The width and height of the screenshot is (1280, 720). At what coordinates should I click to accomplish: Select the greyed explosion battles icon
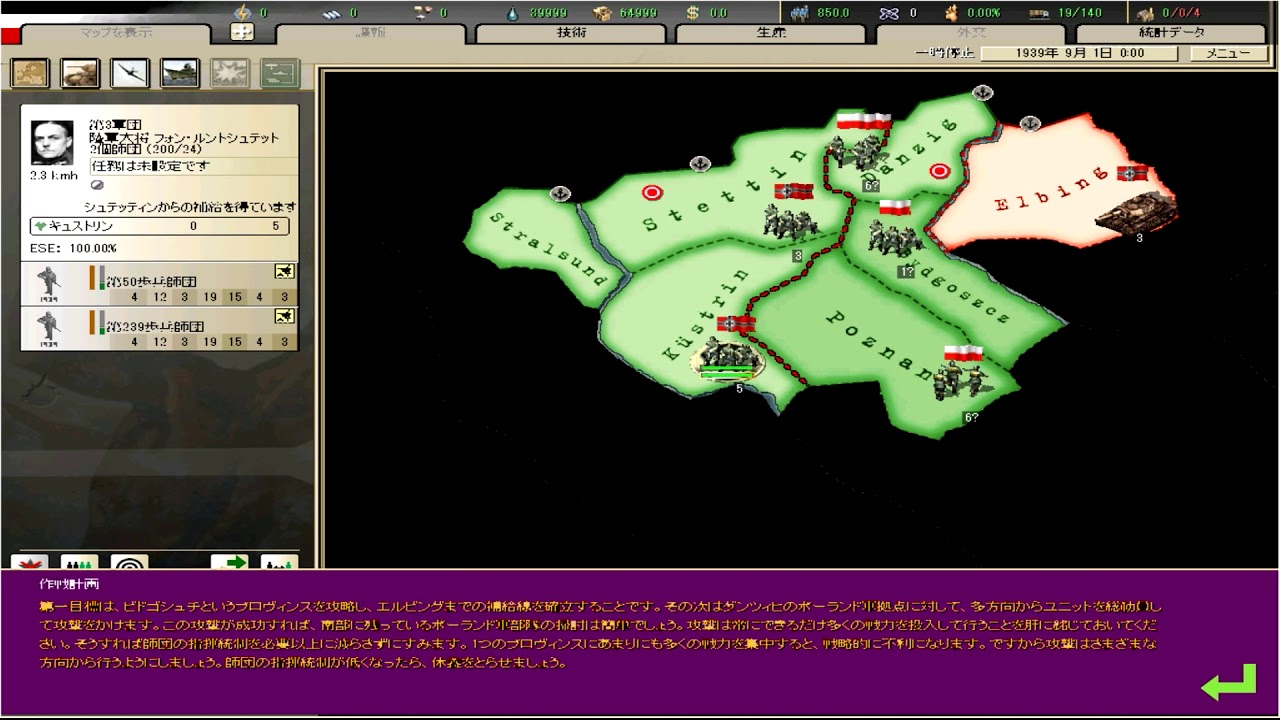click(230, 73)
